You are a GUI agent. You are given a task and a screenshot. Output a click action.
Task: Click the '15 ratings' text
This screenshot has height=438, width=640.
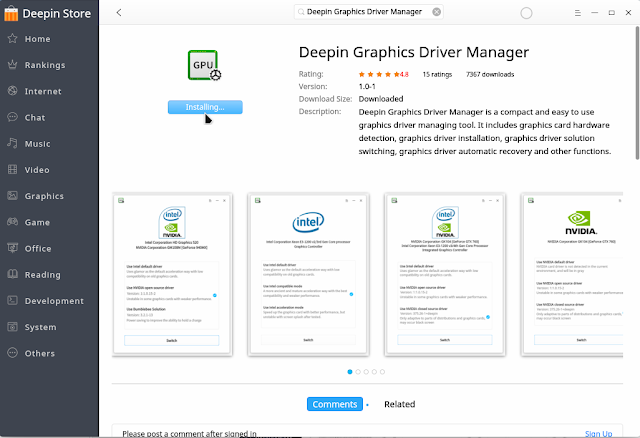point(437,74)
